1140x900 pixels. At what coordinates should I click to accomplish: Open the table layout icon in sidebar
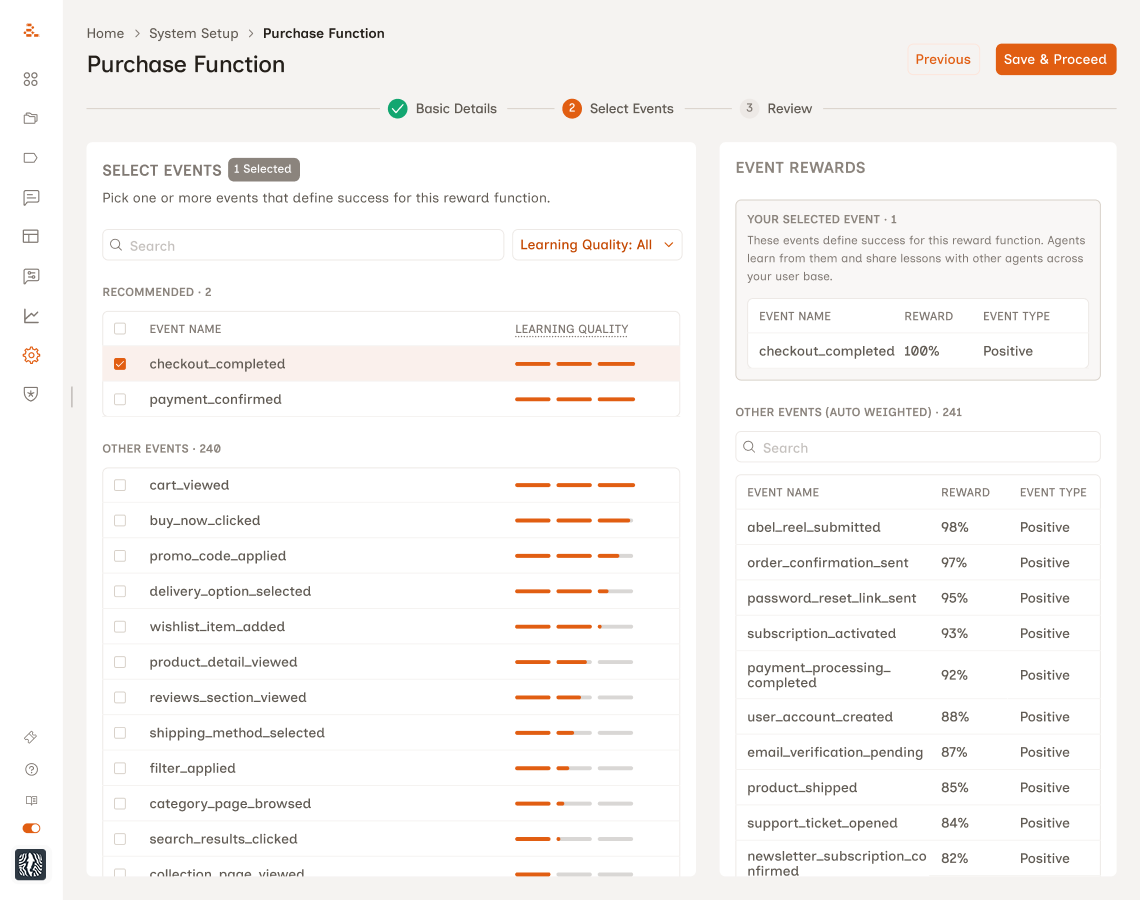coord(31,237)
